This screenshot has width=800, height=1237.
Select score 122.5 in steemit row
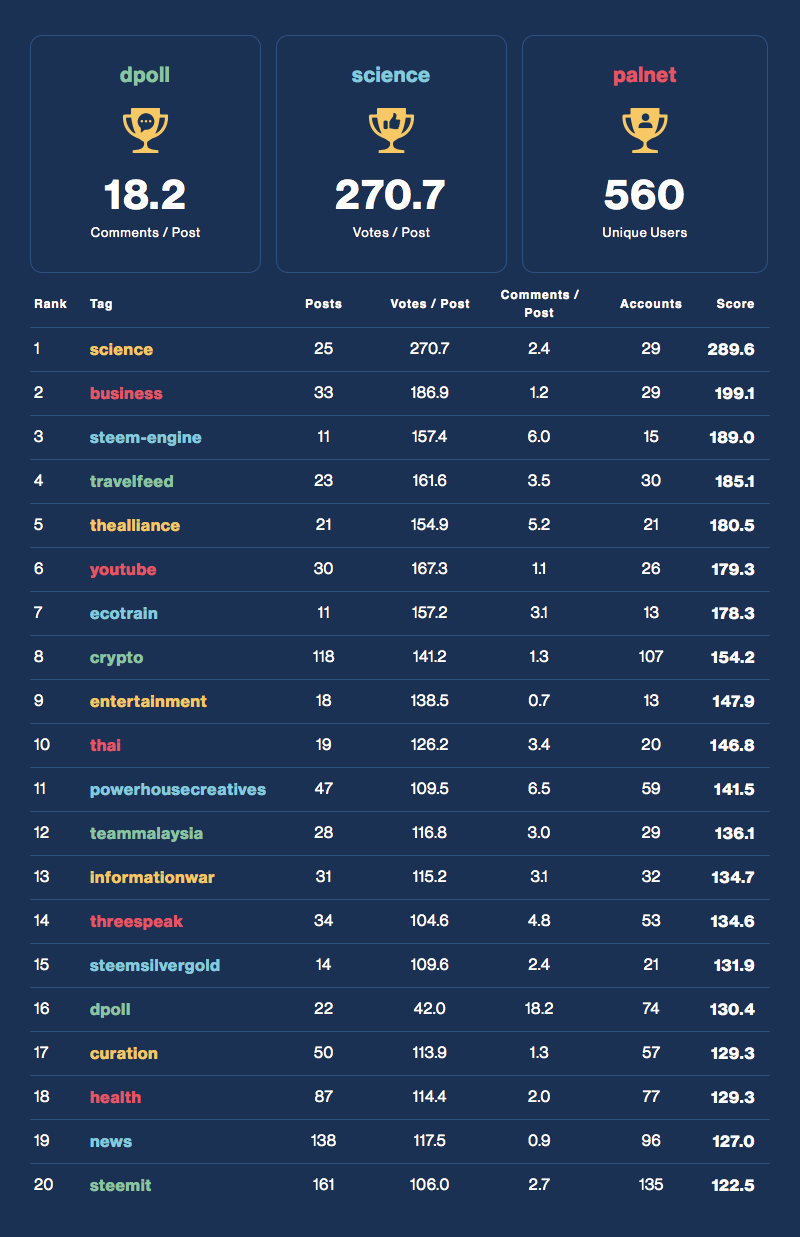coord(732,1185)
